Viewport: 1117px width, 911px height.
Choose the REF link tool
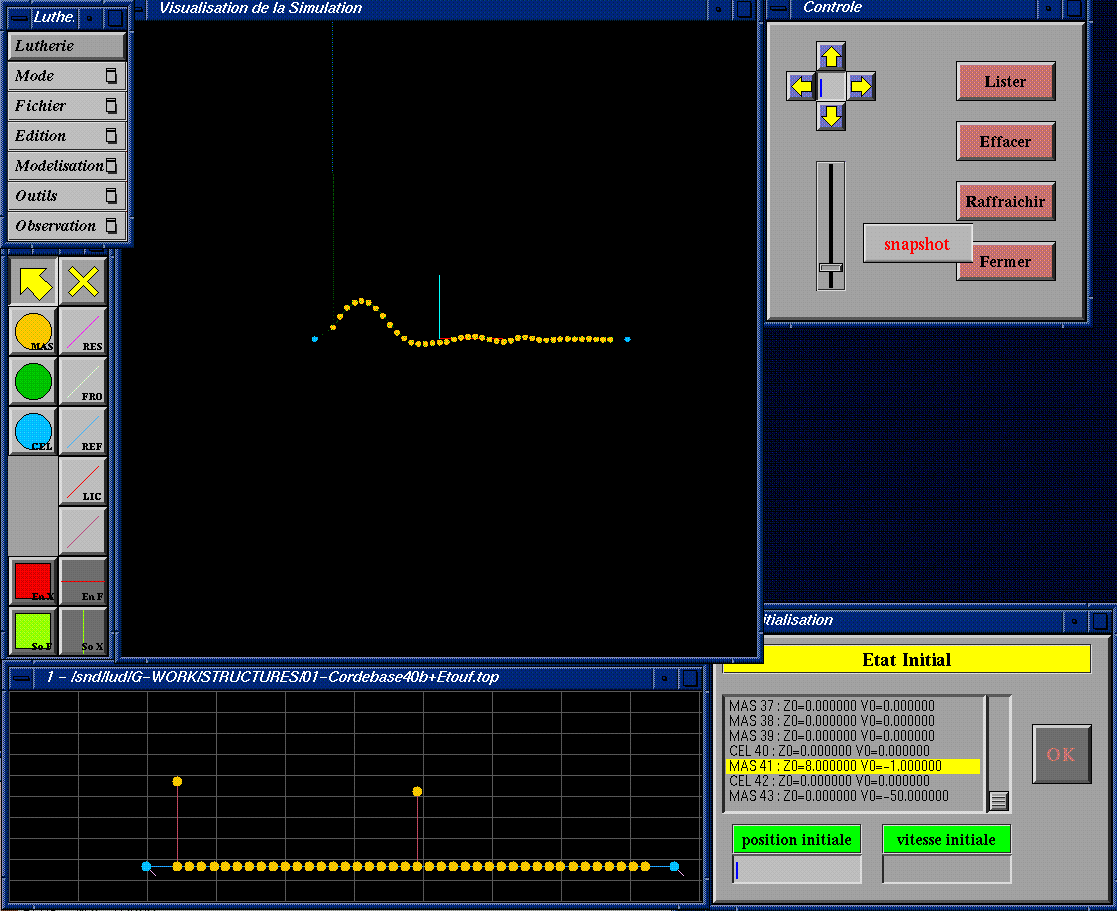[x=83, y=432]
